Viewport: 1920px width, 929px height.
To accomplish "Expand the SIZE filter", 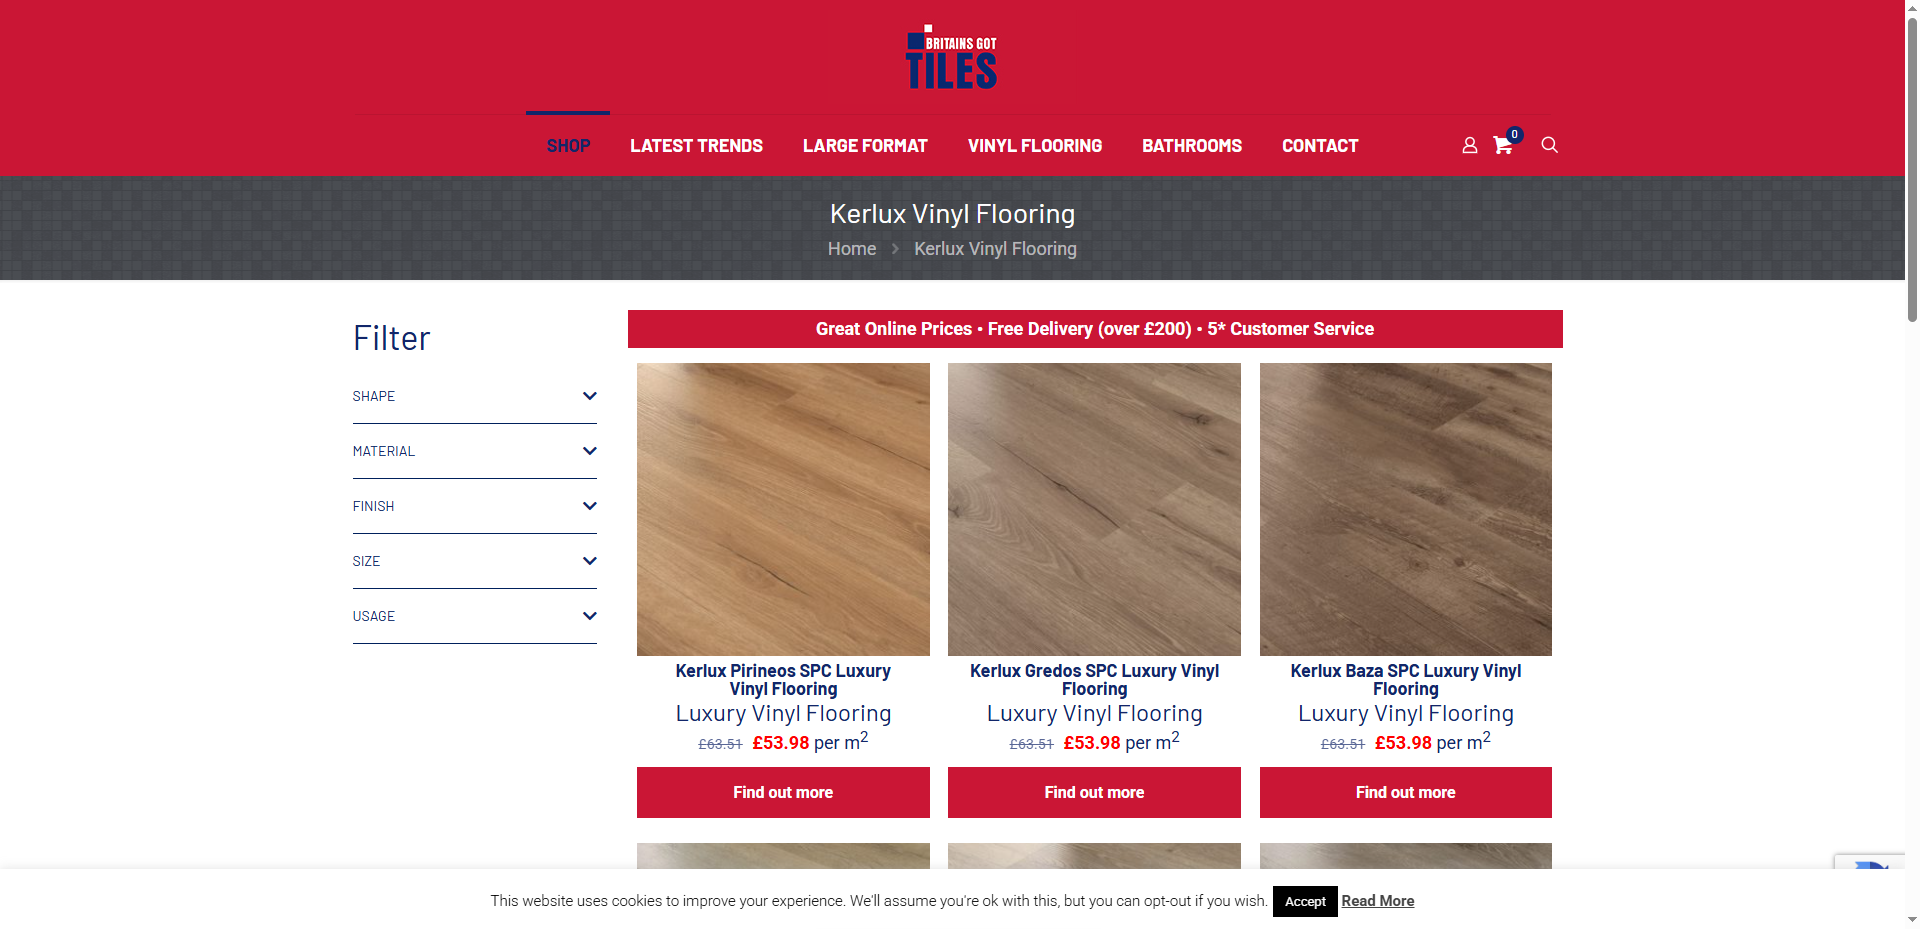I will (474, 561).
